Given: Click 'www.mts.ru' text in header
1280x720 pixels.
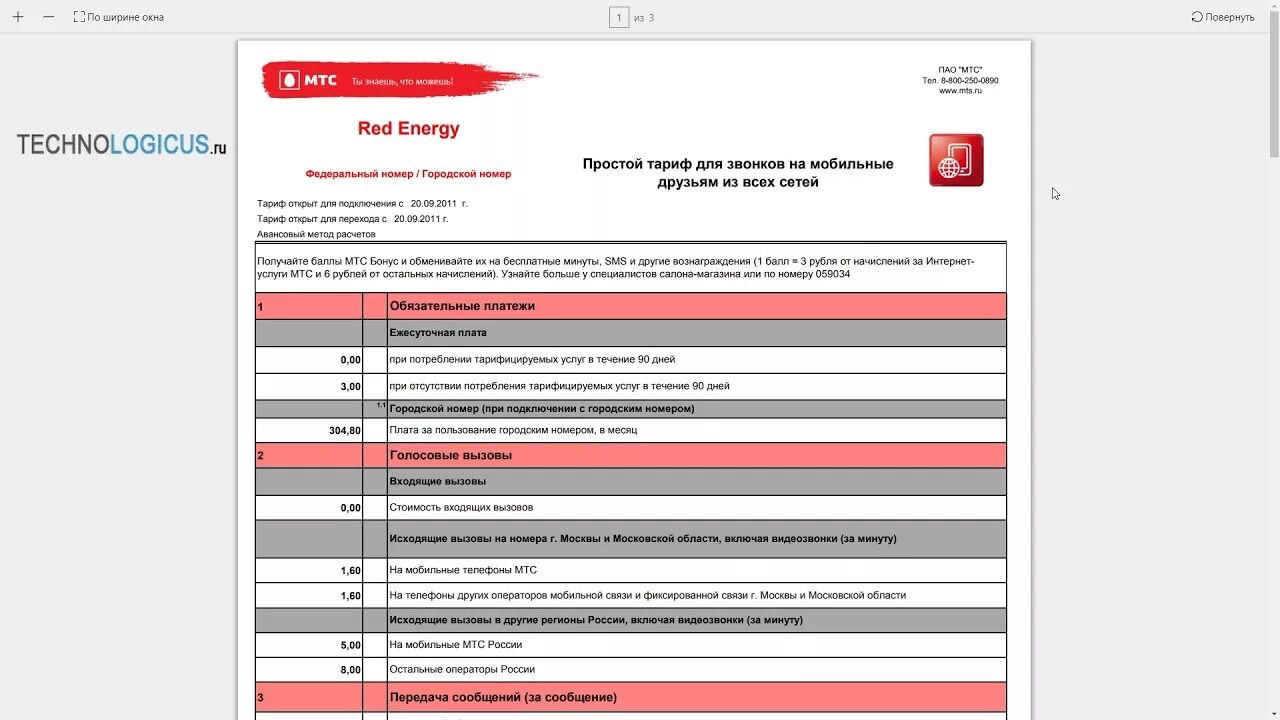Looking at the screenshot, I should 960,91.
